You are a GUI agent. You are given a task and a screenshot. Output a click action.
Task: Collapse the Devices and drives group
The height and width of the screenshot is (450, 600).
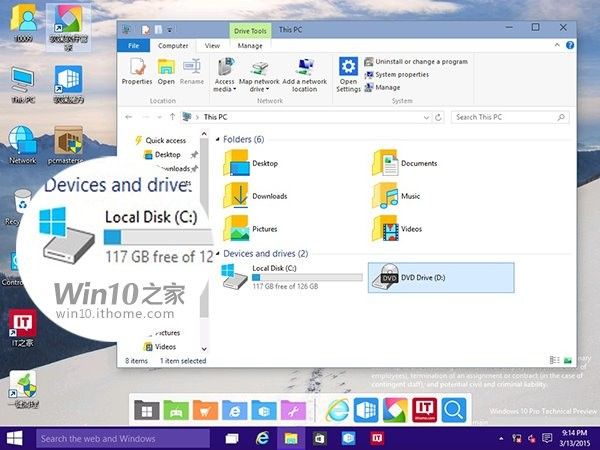(x=219, y=254)
